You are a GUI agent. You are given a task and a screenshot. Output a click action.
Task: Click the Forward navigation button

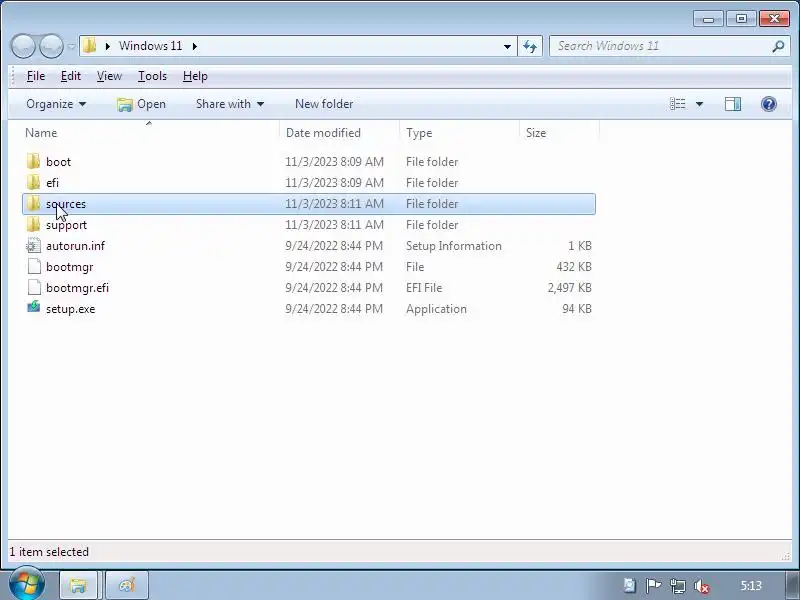click(51, 46)
